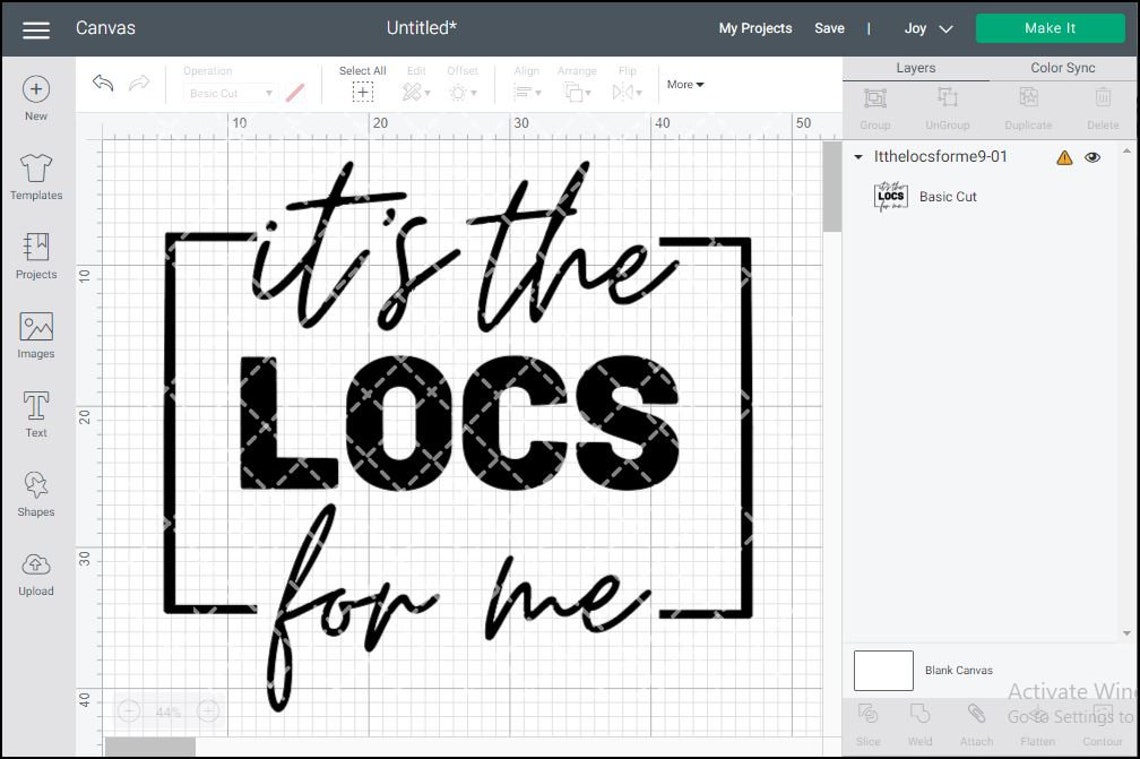1140x759 pixels.
Task: Switch to the Color Sync tab
Action: [x=1062, y=68]
